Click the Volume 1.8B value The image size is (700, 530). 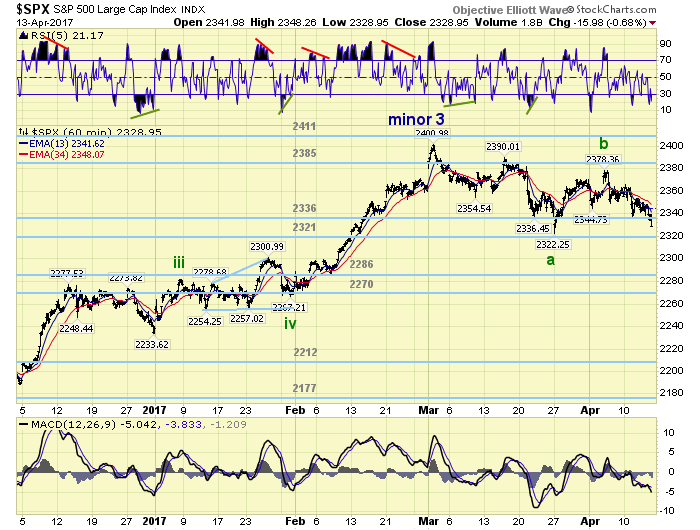coord(508,22)
